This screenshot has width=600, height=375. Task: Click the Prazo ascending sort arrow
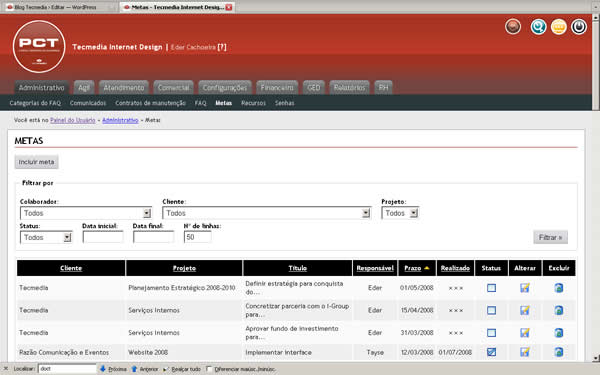(427, 268)
